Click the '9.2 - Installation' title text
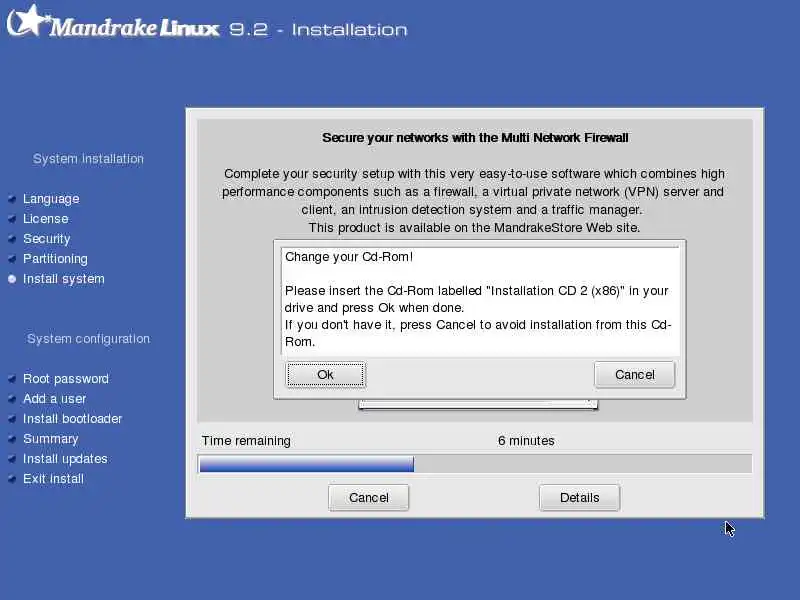The image size is (800, 600). point(318,30)
